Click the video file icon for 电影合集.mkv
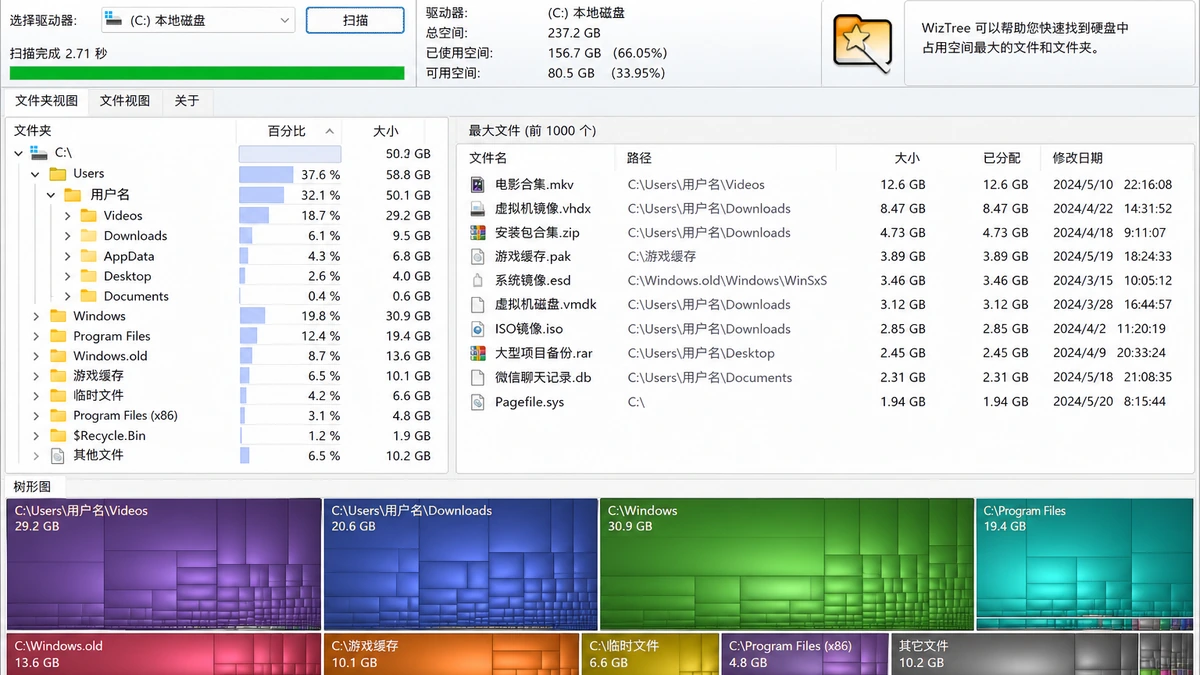The image size is (1200, 675). point(478,185)
